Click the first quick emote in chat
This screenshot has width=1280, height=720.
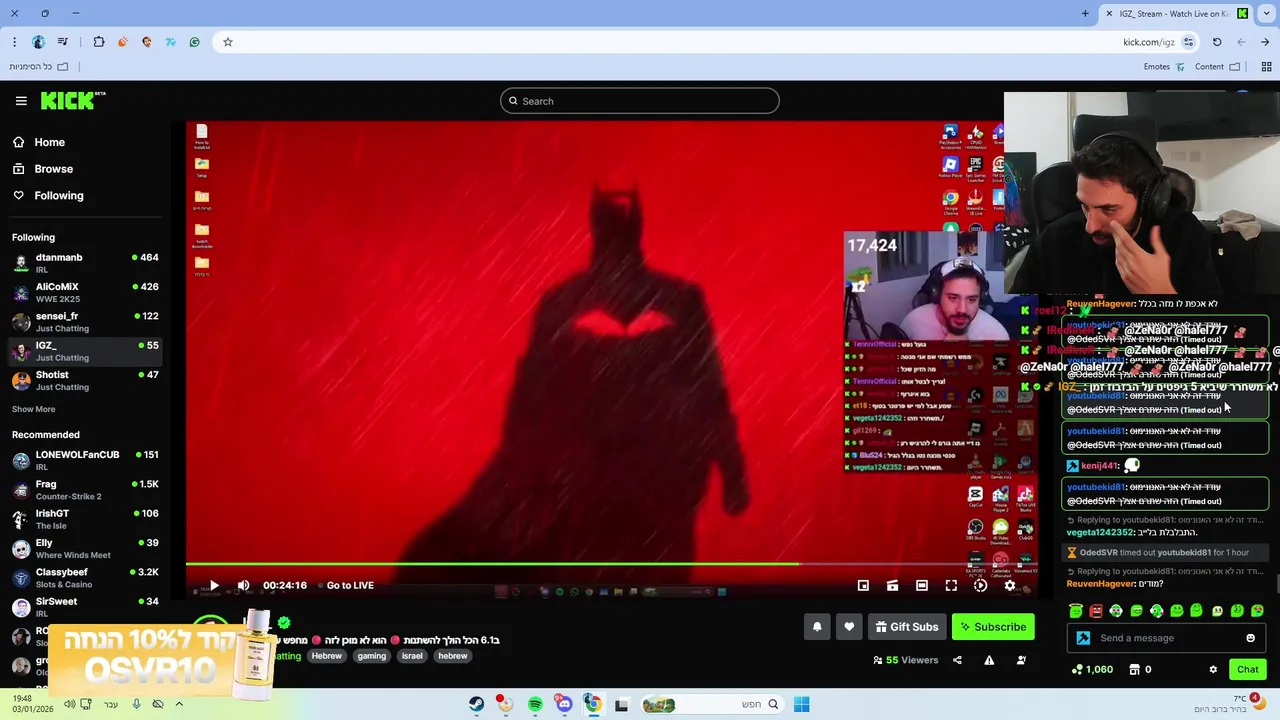[x=1076, y=611]
